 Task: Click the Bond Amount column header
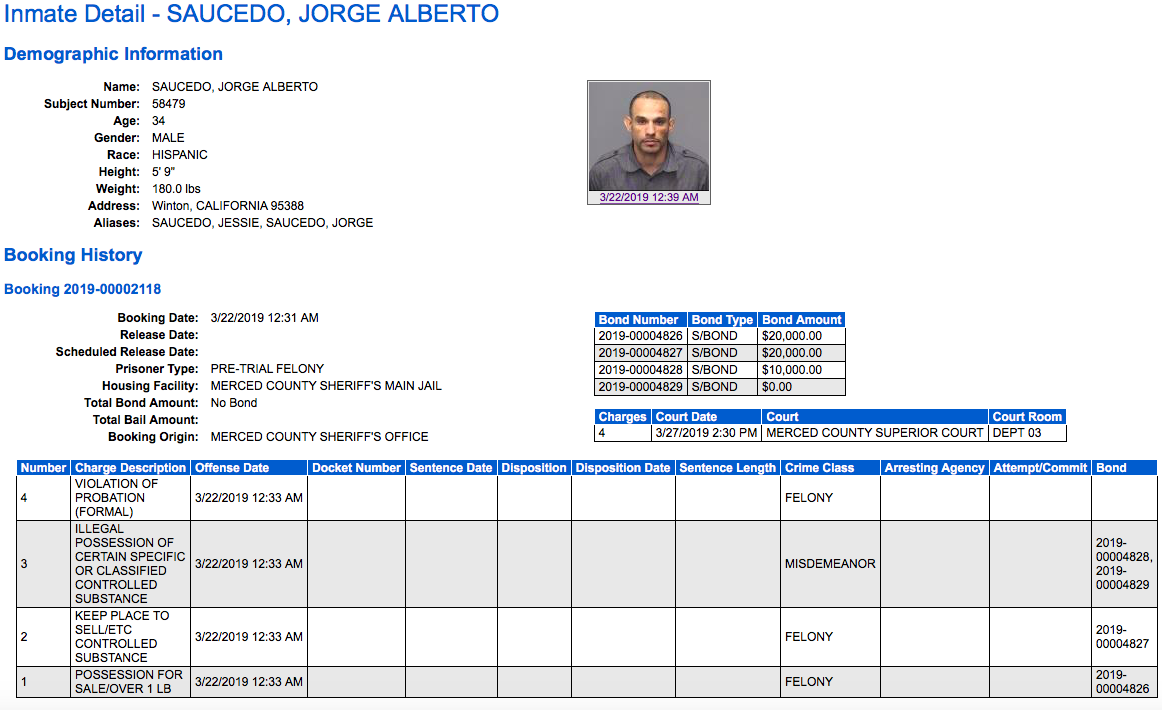(x=802, y=319)
